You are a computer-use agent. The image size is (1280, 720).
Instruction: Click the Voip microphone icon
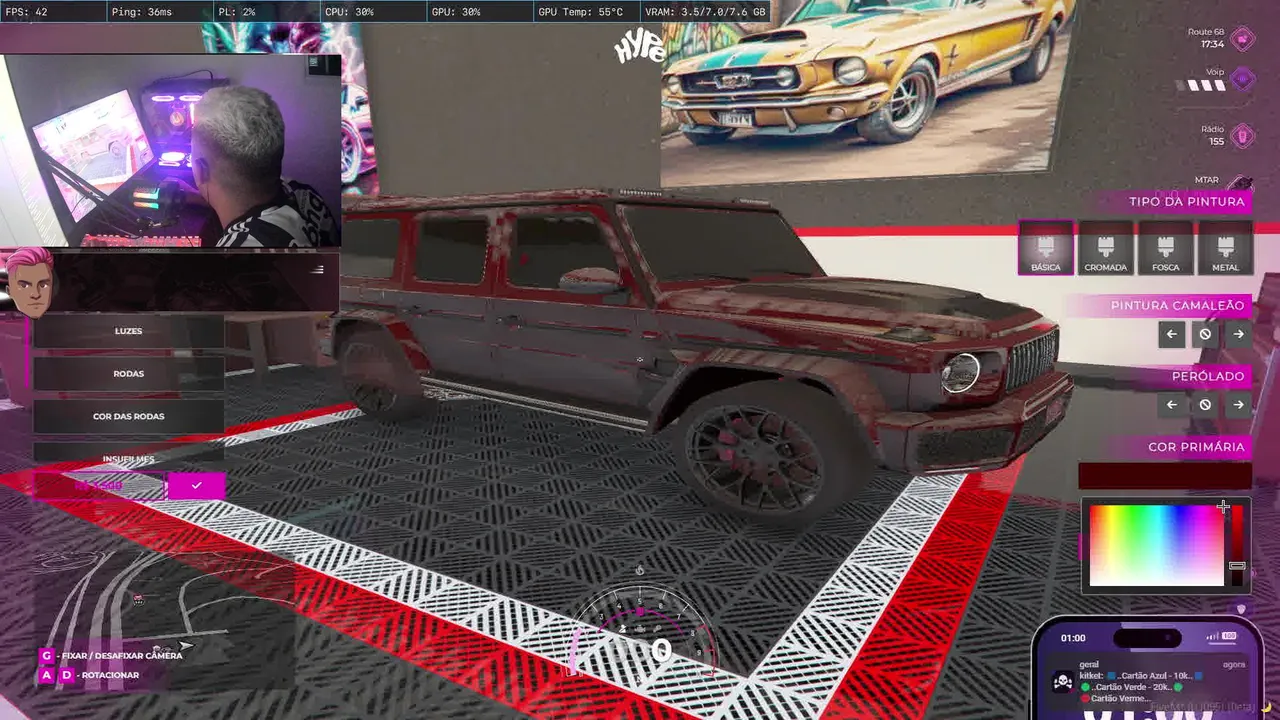1242,78
